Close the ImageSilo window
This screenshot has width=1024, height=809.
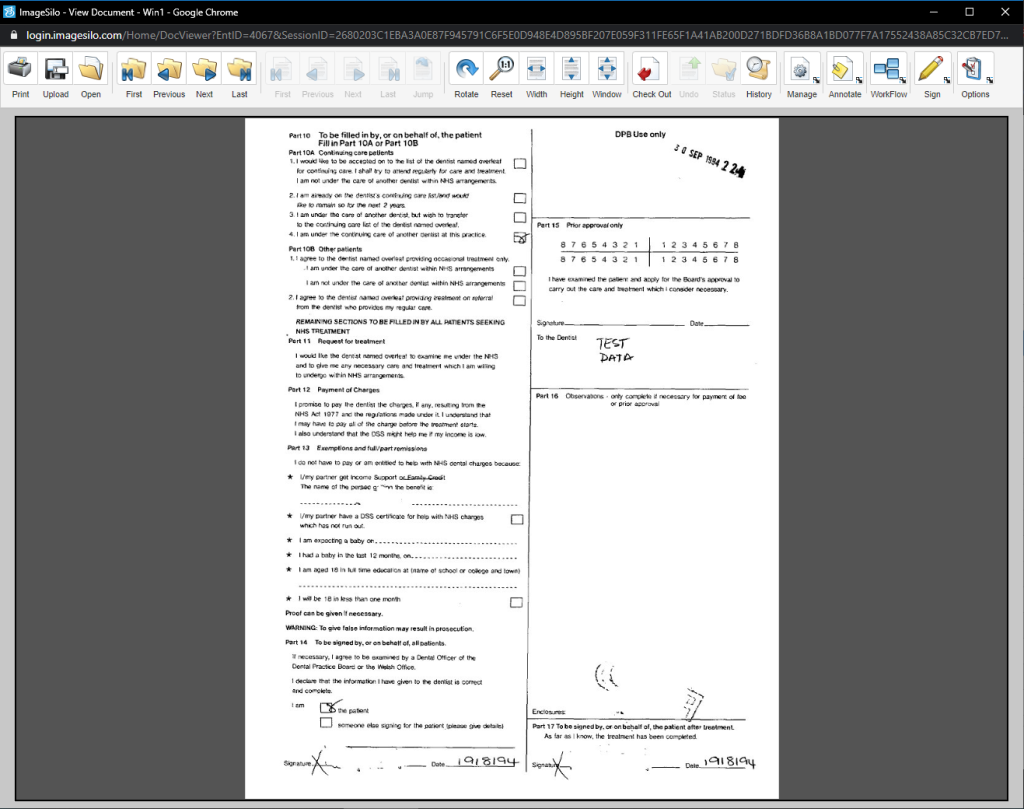click(1006, 12)
